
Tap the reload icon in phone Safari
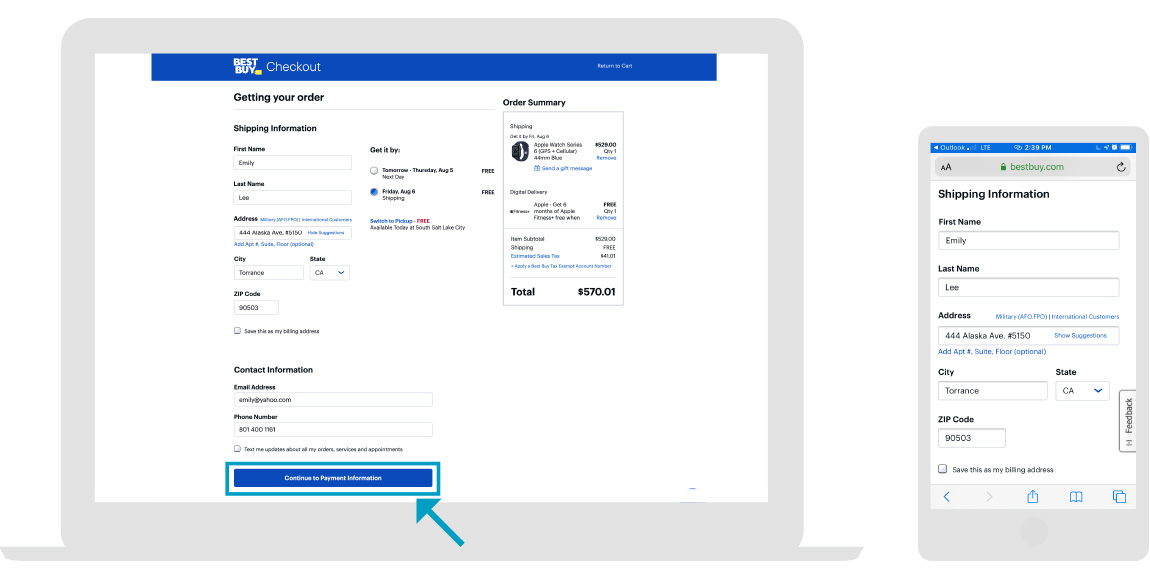click(1121, 167)
